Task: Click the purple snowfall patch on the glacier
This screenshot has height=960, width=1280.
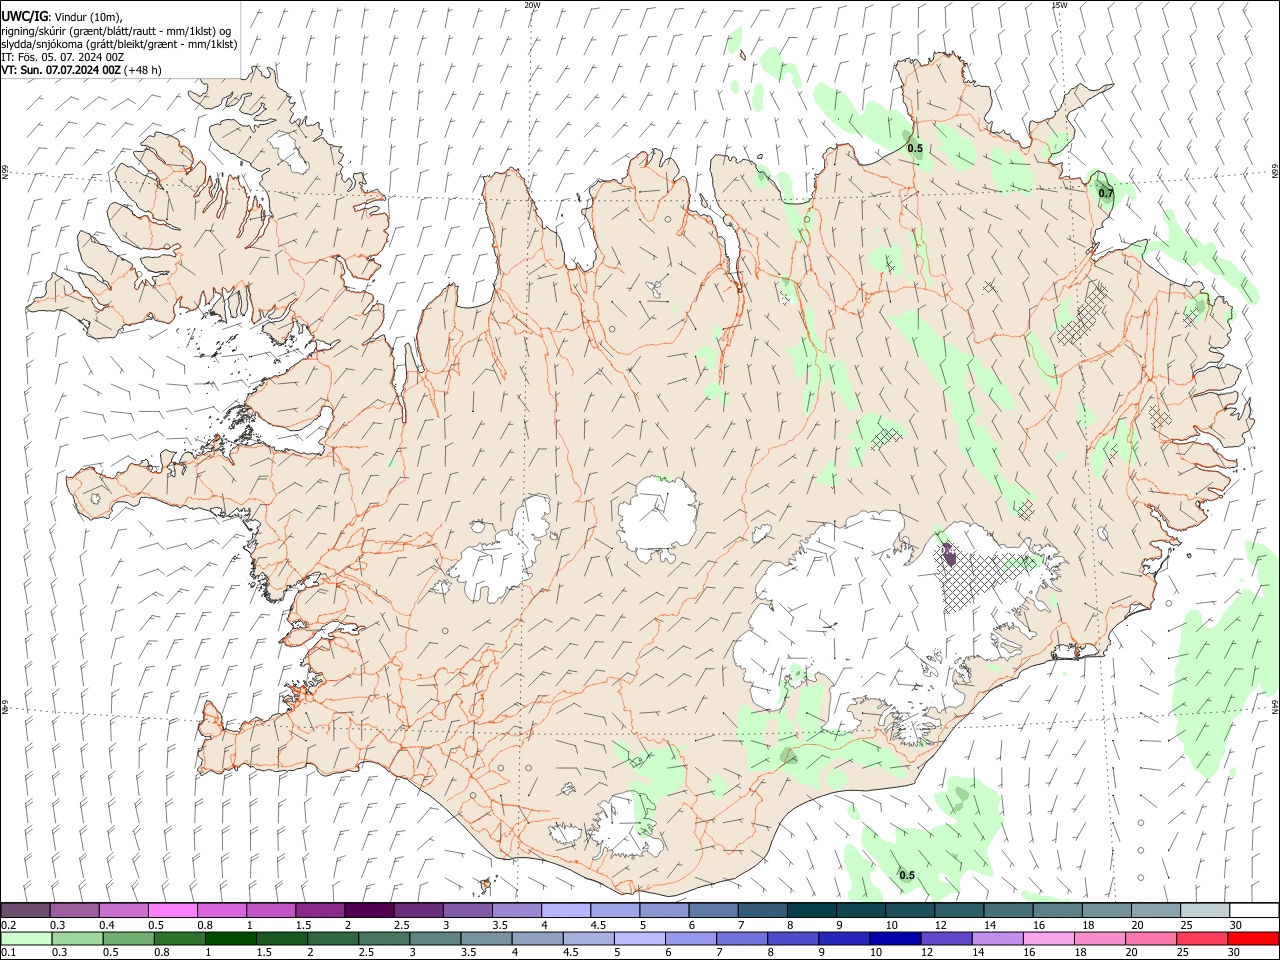Action: pos(949,555)
